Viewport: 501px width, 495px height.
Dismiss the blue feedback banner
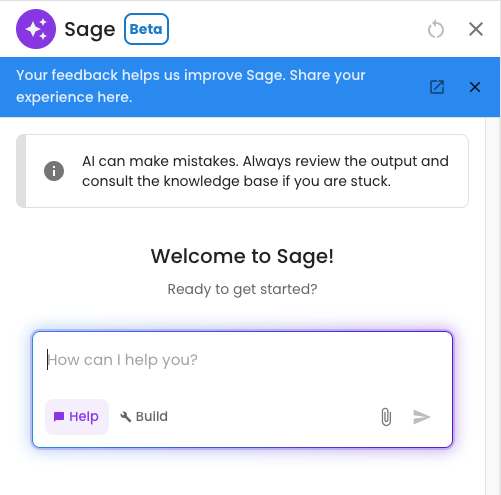point(475,87)
